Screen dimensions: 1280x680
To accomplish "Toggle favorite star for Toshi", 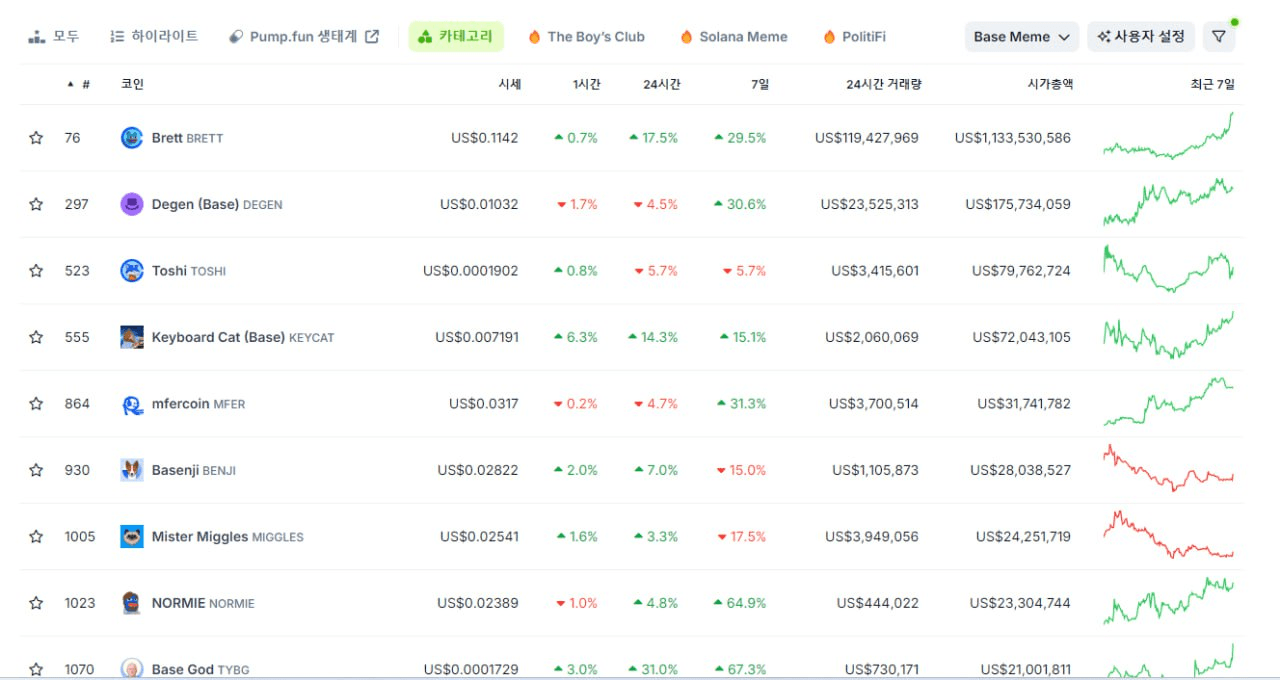I will tap(36, 271).
